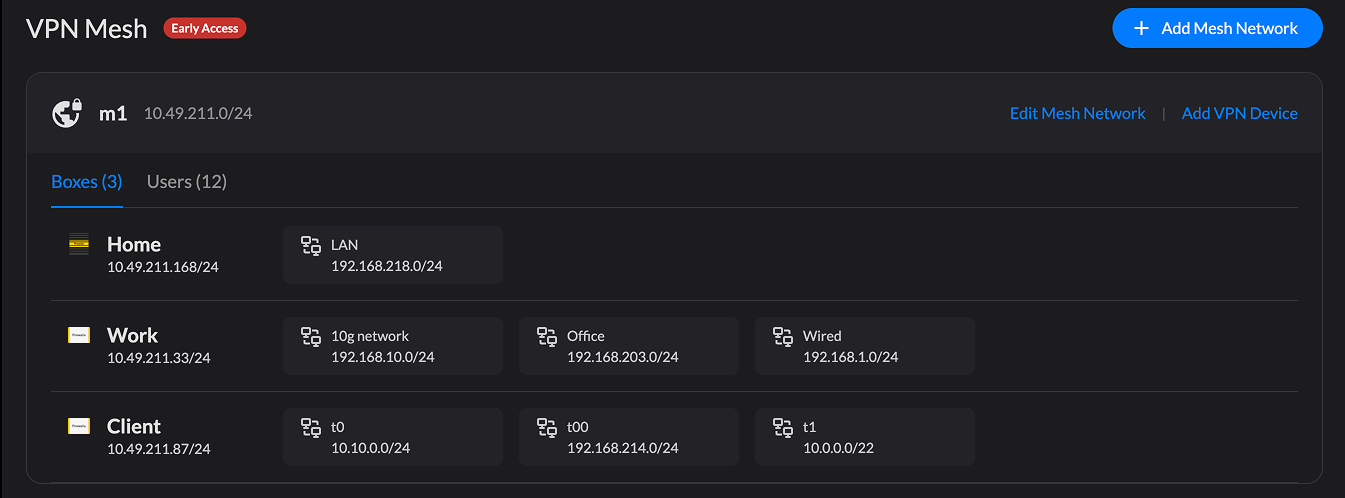Open the t1 10.0.0.0/22 network card

click(x=865, y=437)
